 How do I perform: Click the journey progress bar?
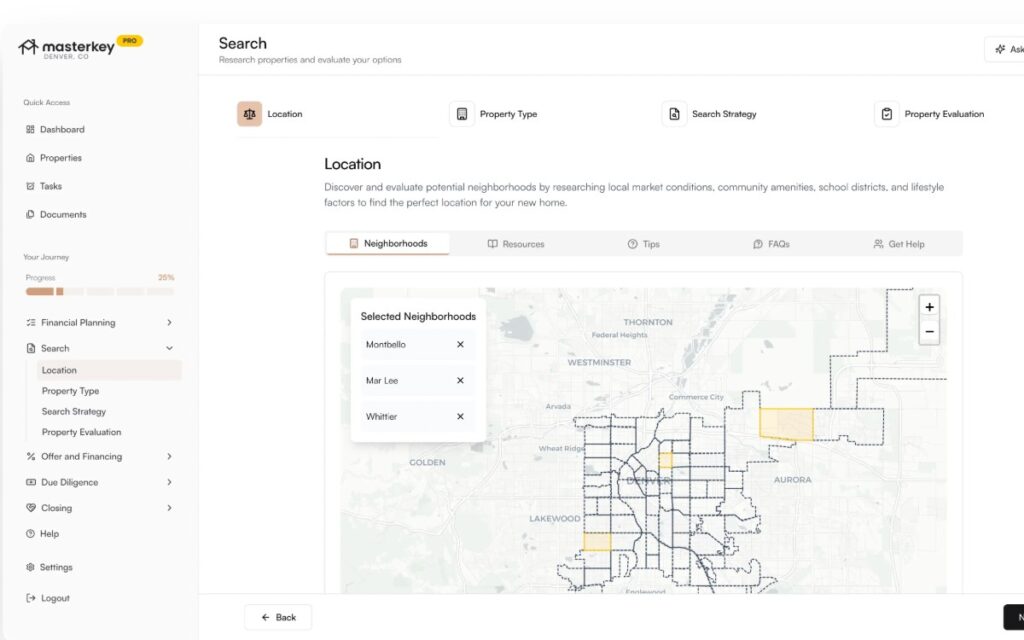99,292
